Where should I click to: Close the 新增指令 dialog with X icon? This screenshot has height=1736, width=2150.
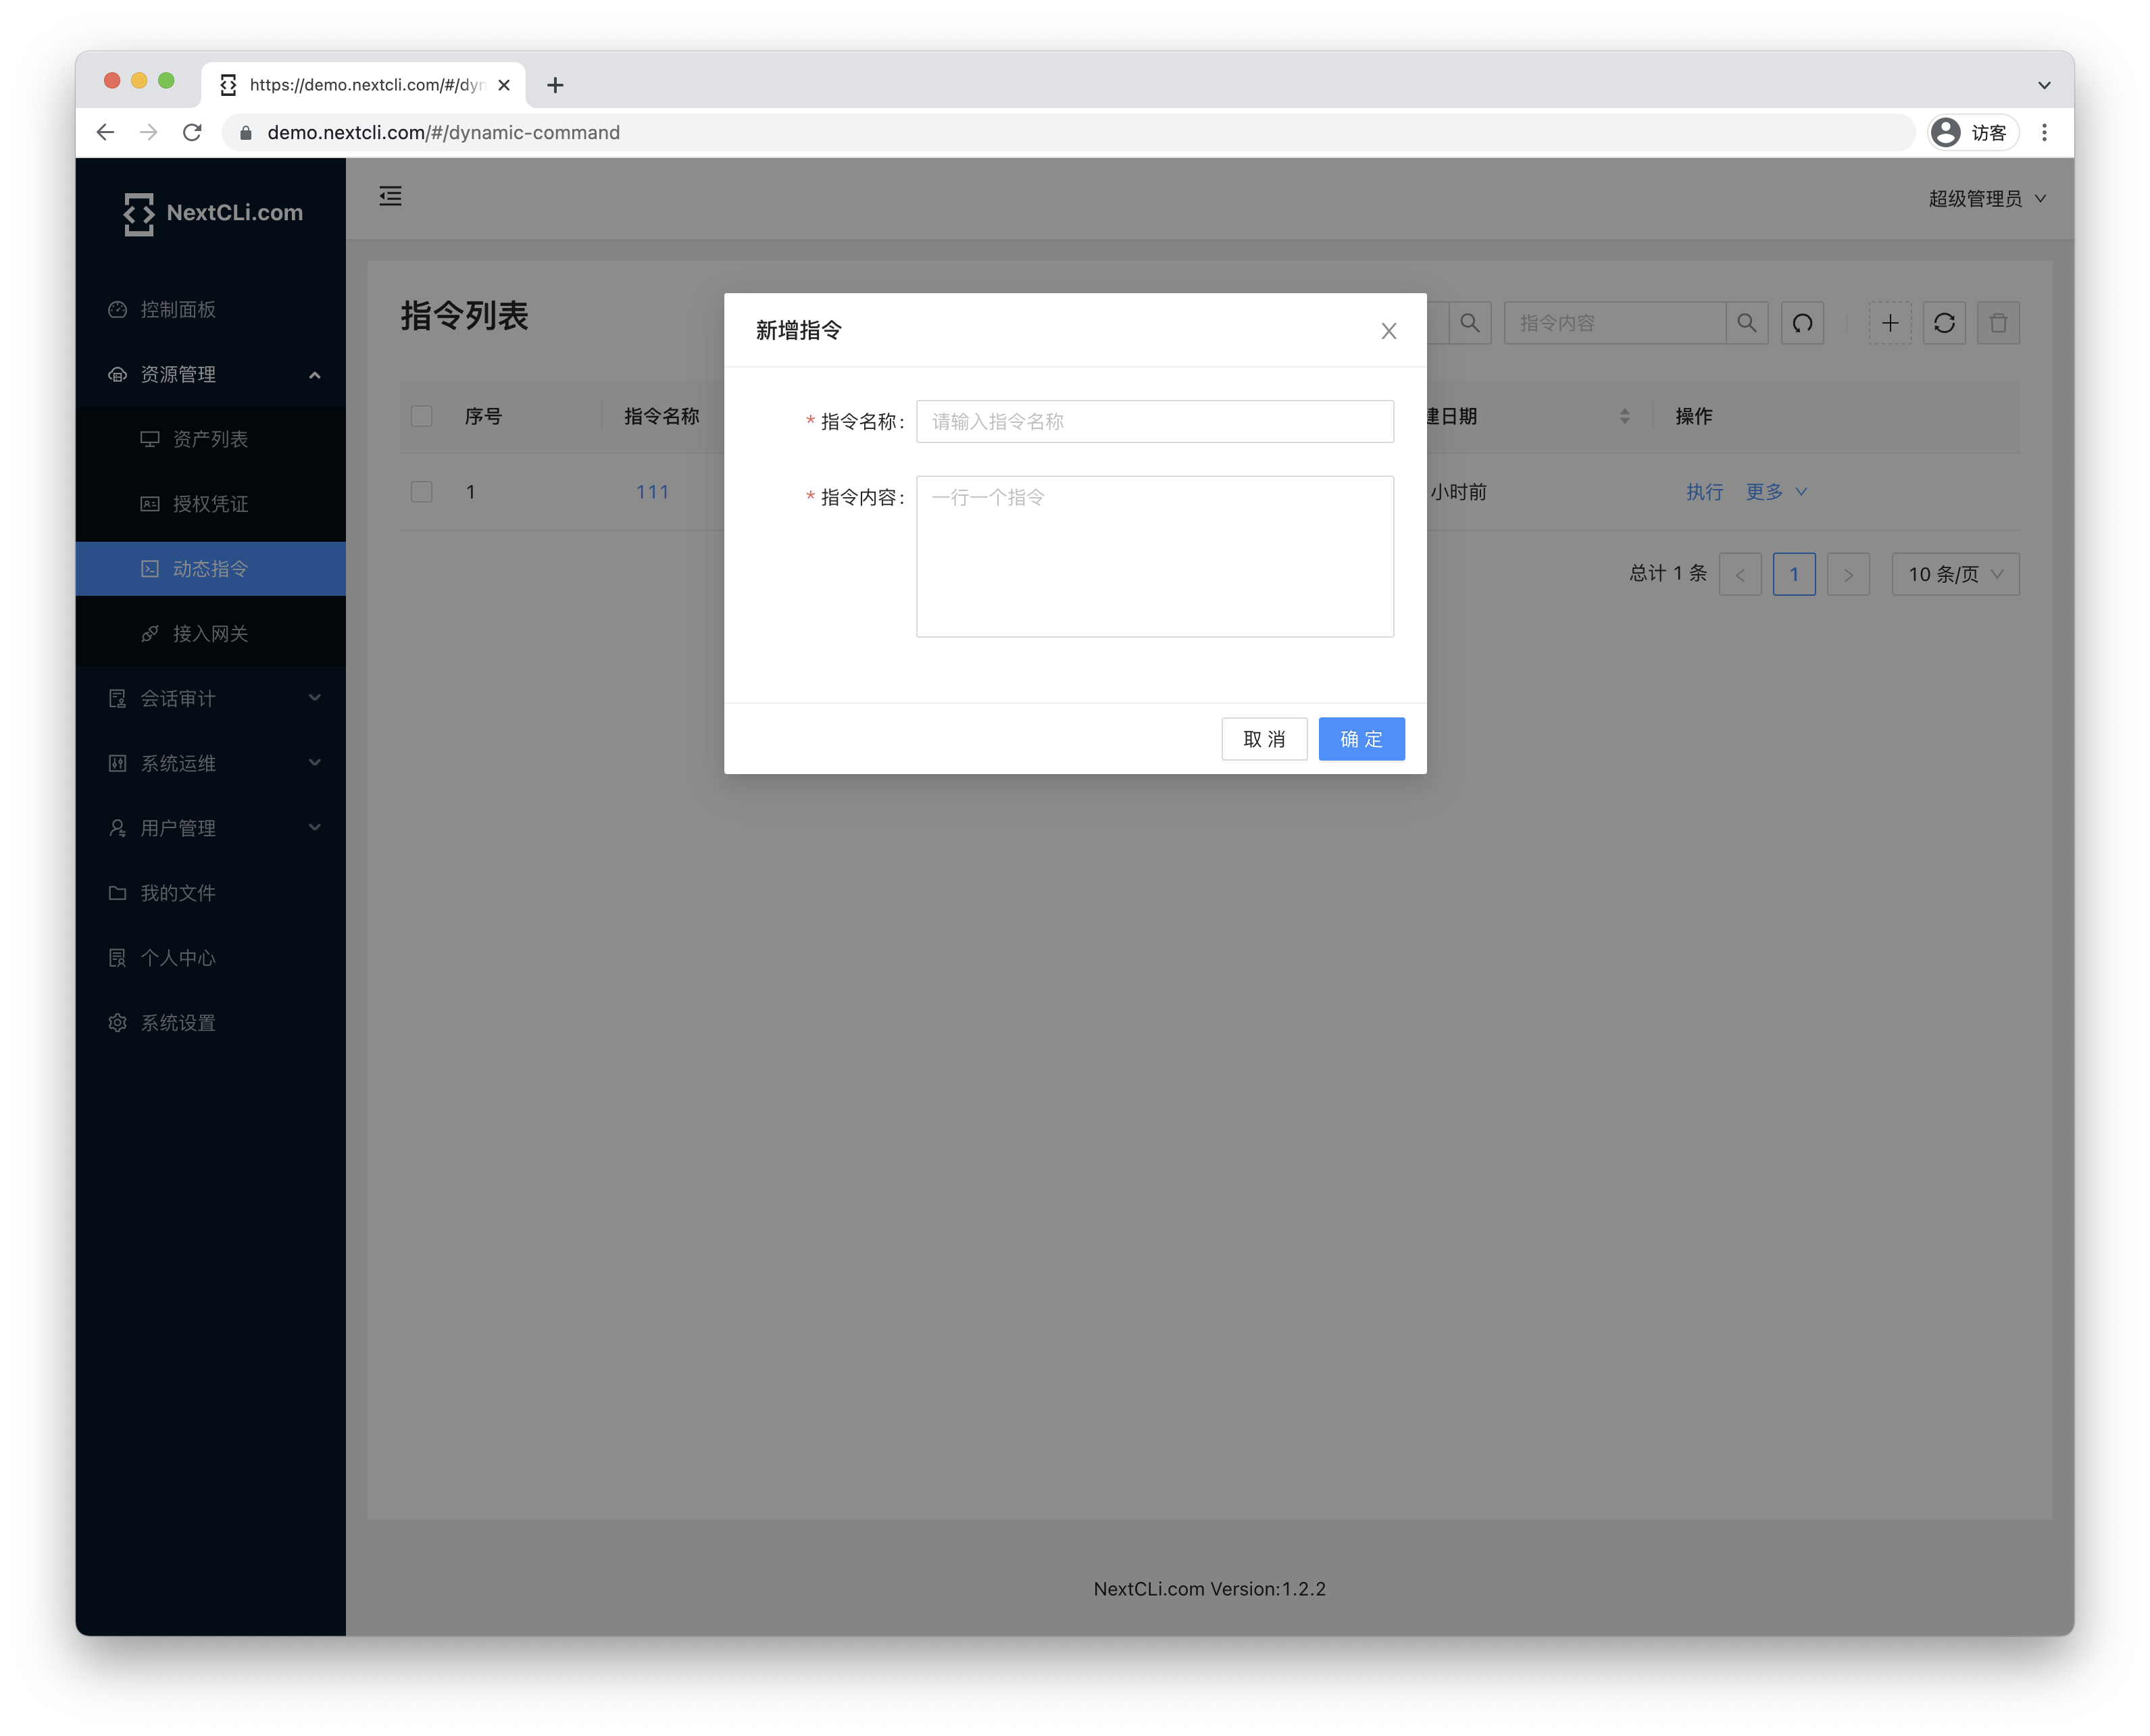1388,331
